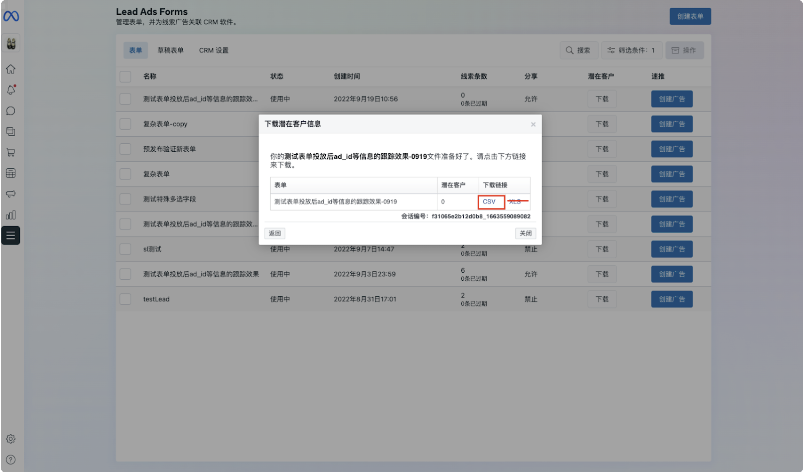Expand the hamburger all-tools menu
The width and height of the screenshot is (804, 472).
tap(11, 235)
